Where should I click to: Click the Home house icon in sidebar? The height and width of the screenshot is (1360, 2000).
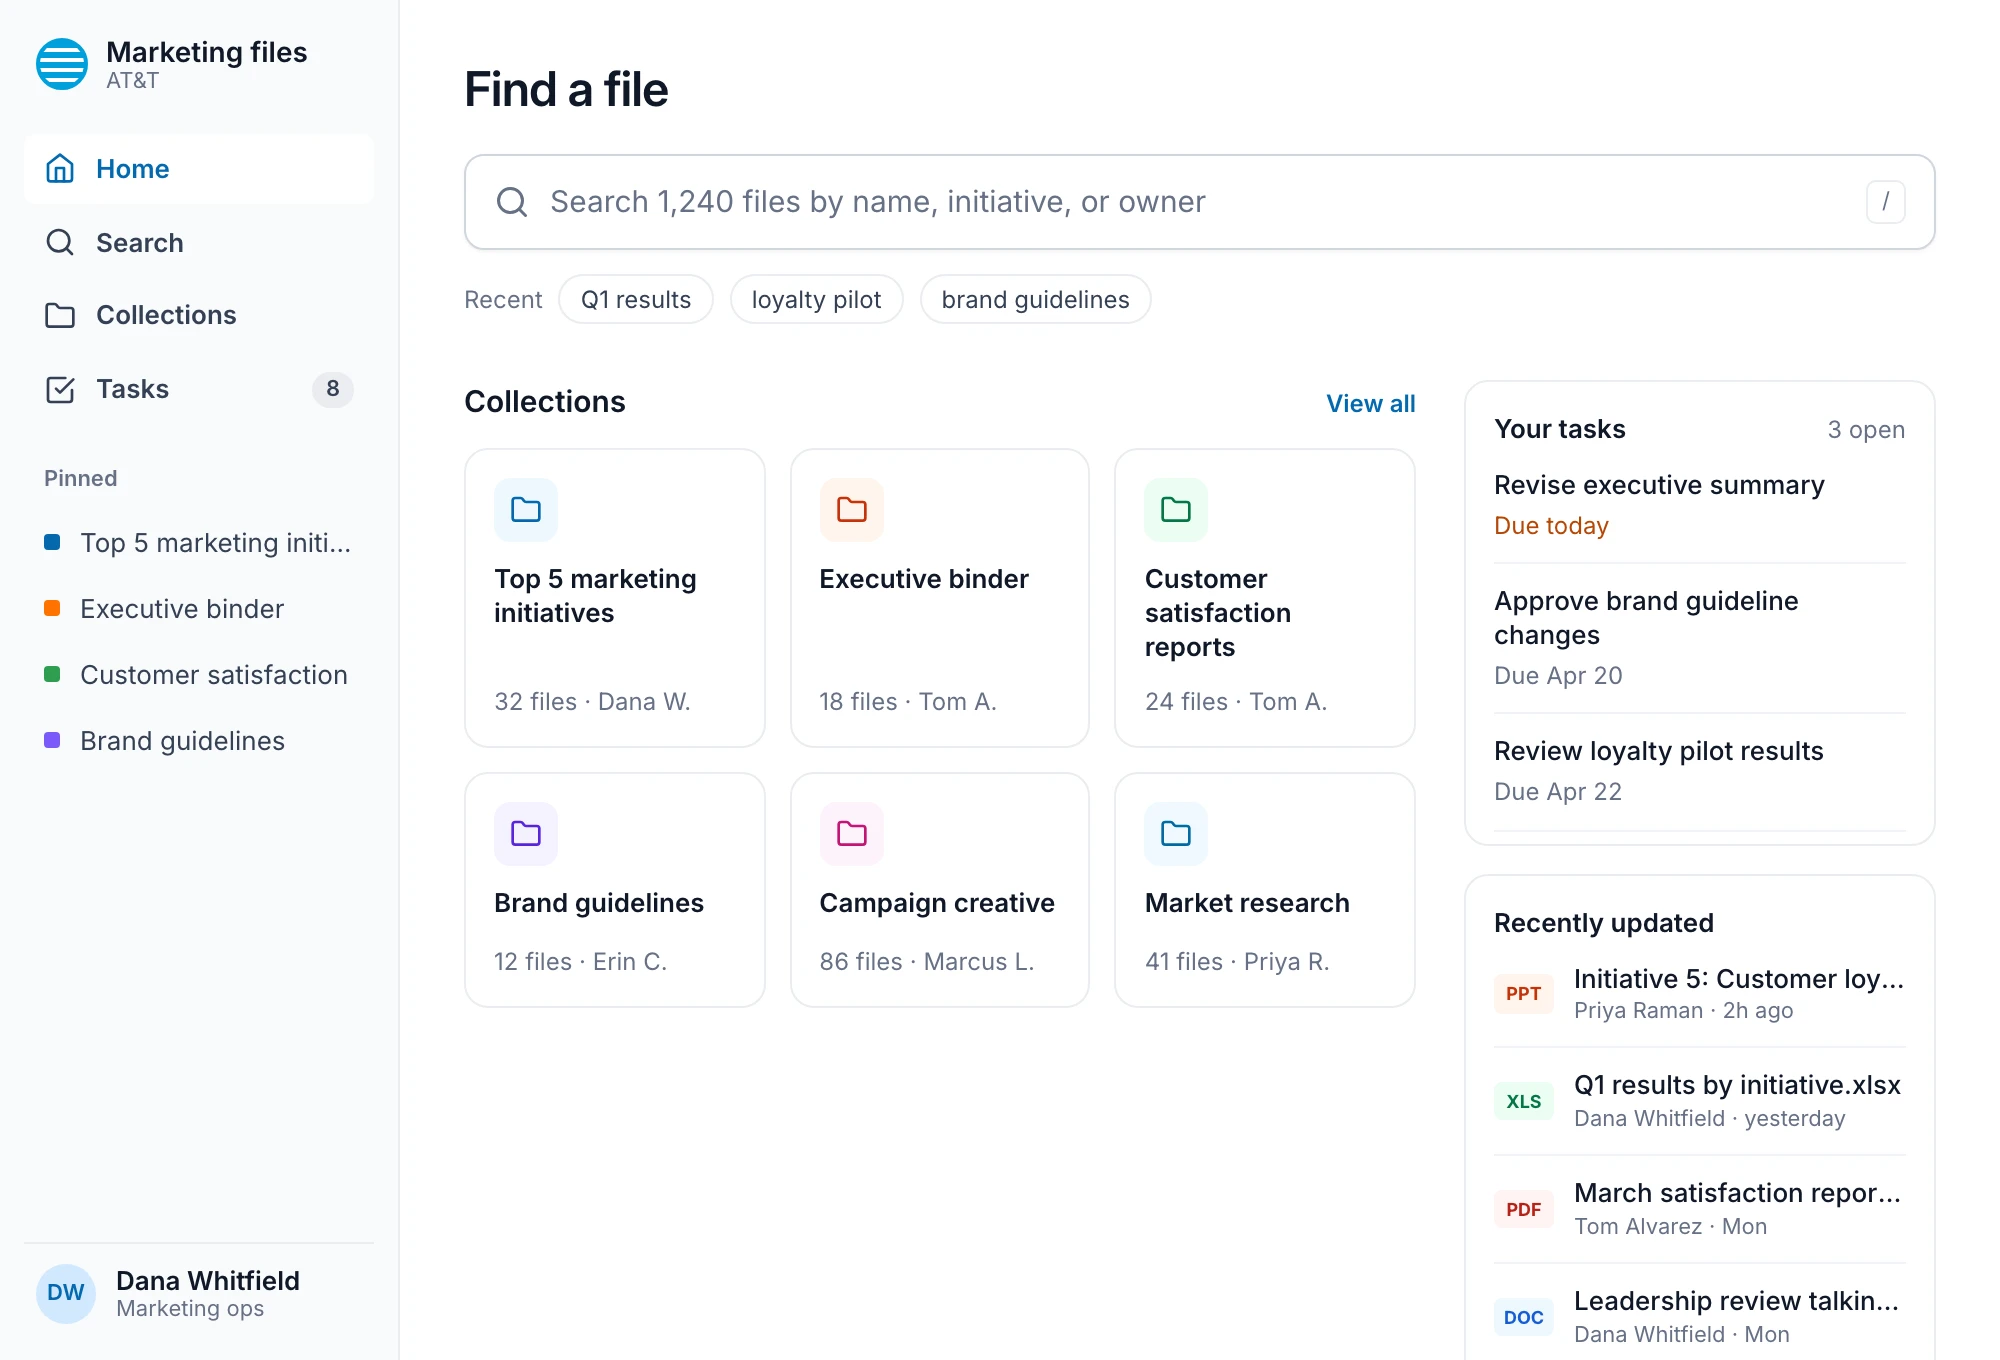pos(60,169)
